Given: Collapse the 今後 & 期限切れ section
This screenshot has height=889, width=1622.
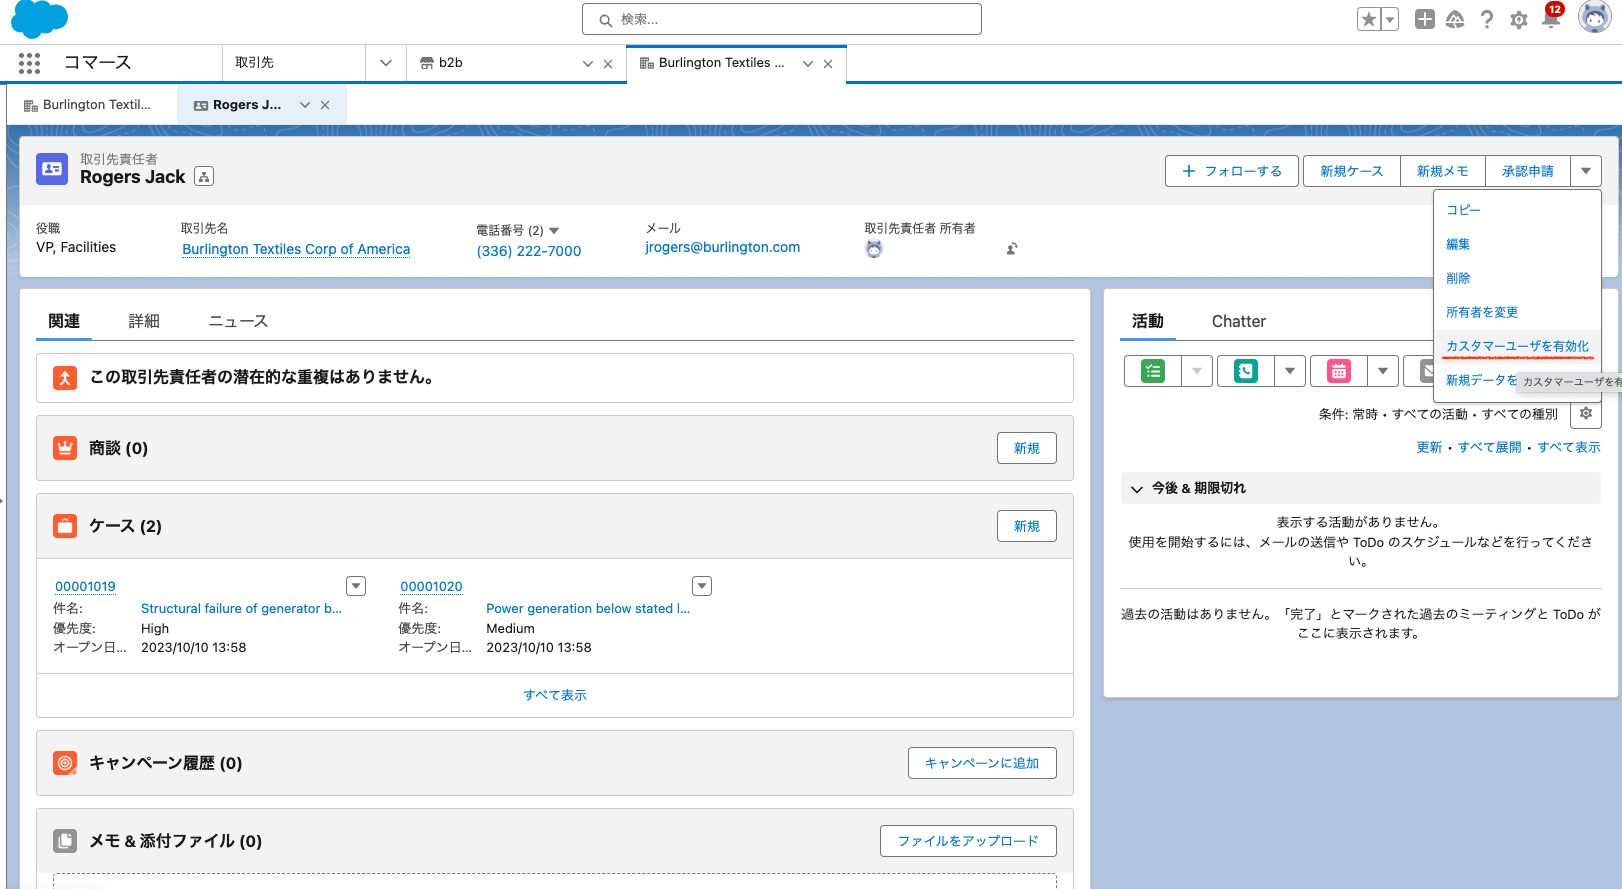Looking at the screenshot, I should 1136,489.
